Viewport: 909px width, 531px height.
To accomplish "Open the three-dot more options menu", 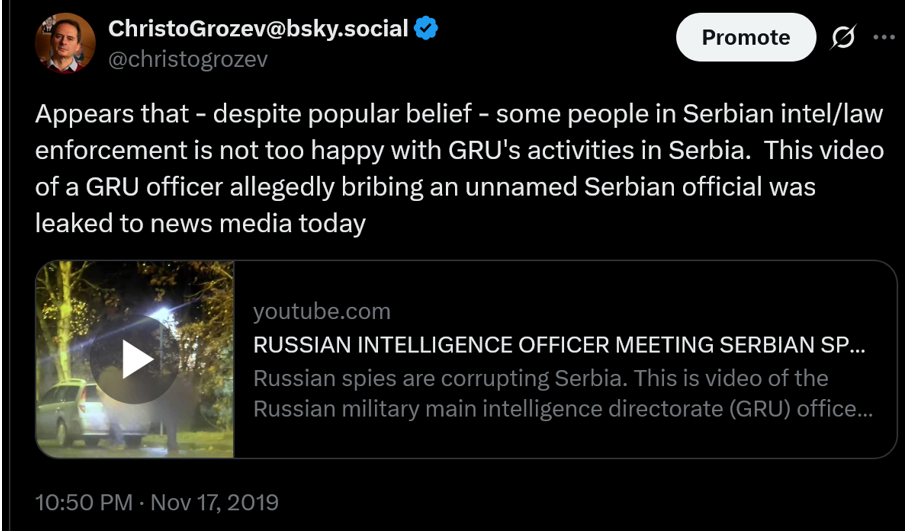I will (x=884, y=37).
